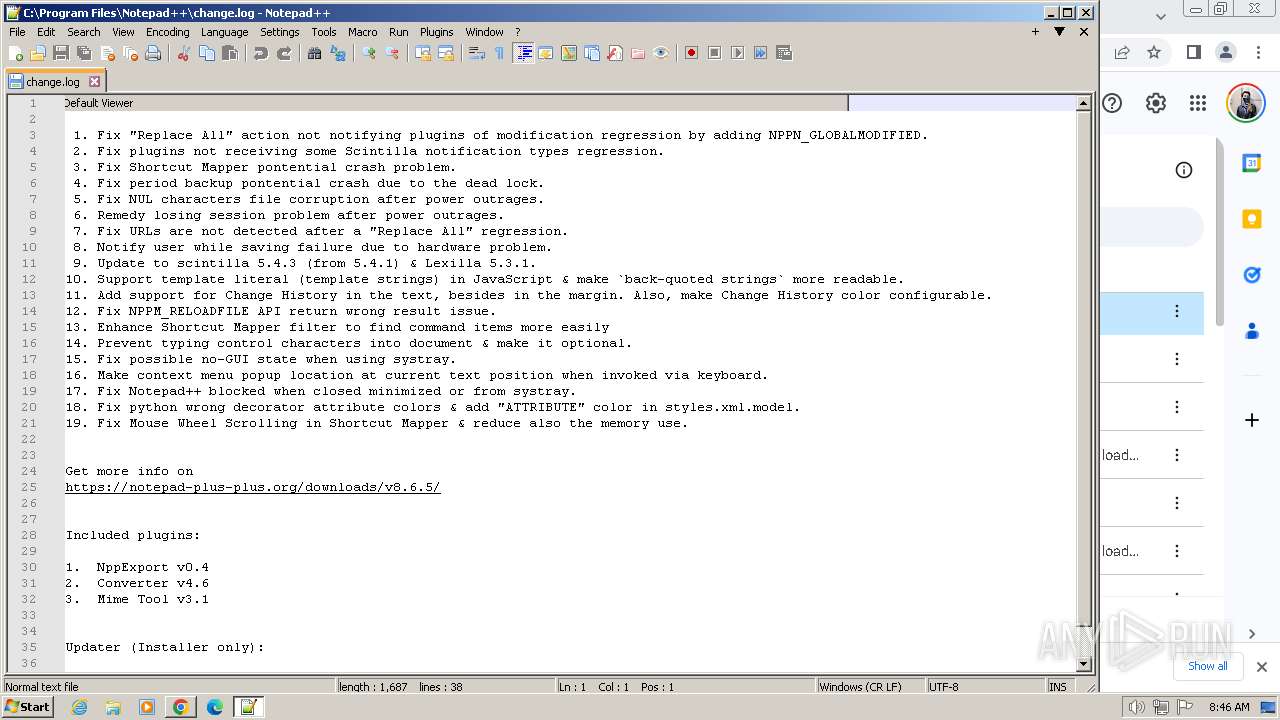Create a new document via New toolbar icon
1280x720 pixels.
tap(17, 53)
